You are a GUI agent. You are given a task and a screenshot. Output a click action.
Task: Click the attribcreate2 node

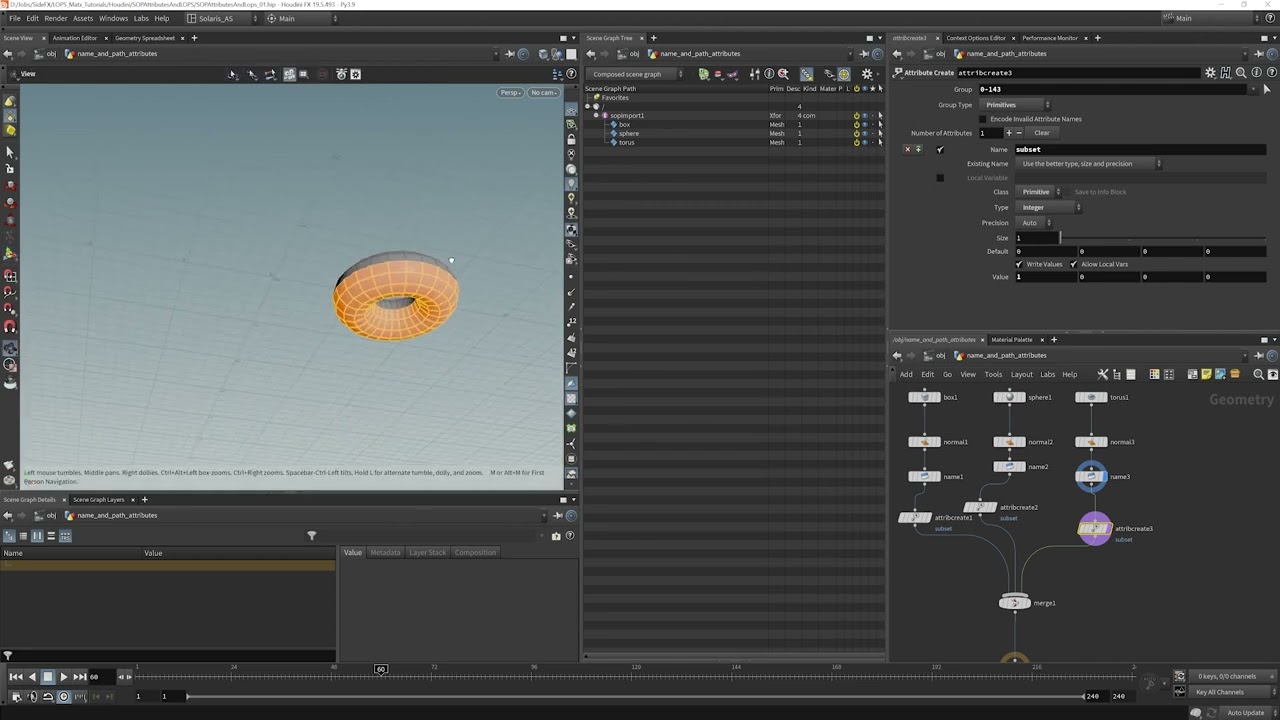(x=980, y=508)
